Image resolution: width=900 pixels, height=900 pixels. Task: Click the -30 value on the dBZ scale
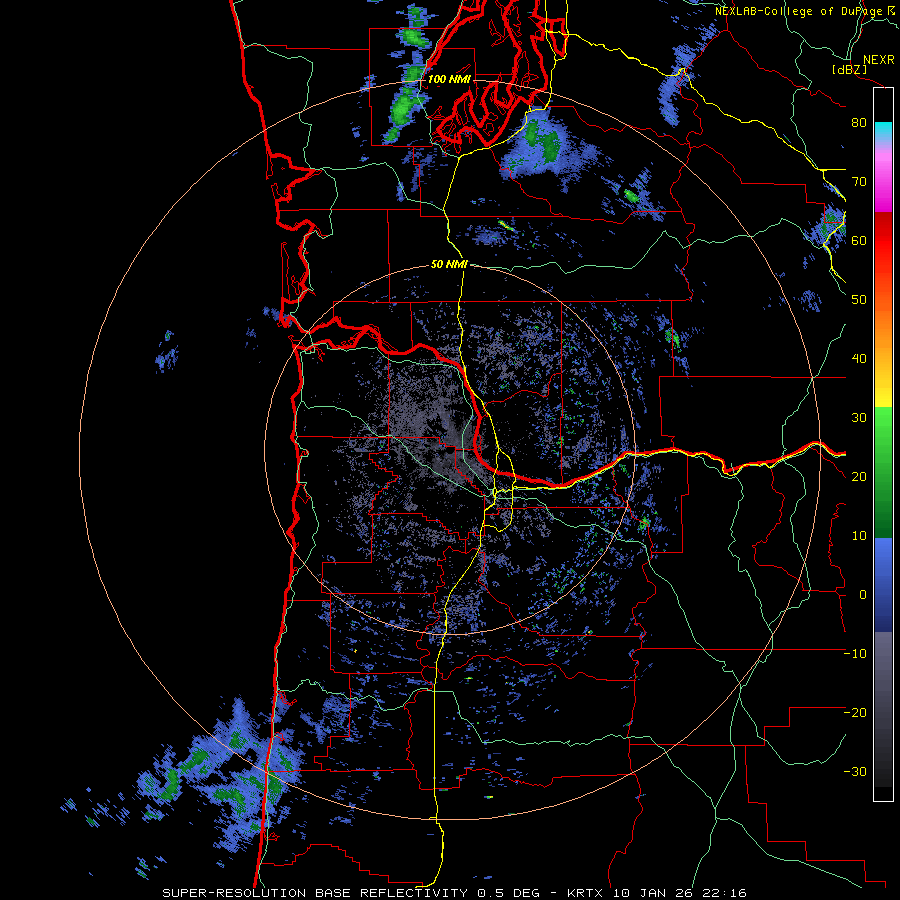(x=855, y=772)
